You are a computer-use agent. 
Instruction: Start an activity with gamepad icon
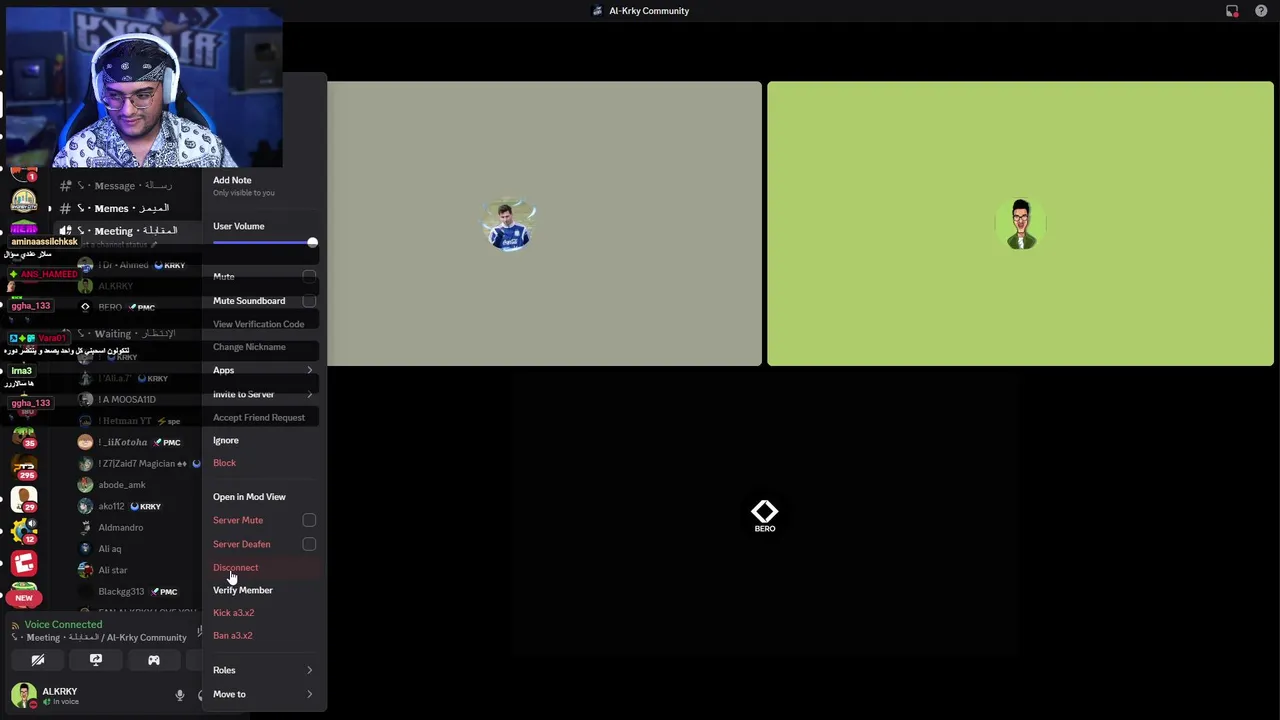point(154,660)
